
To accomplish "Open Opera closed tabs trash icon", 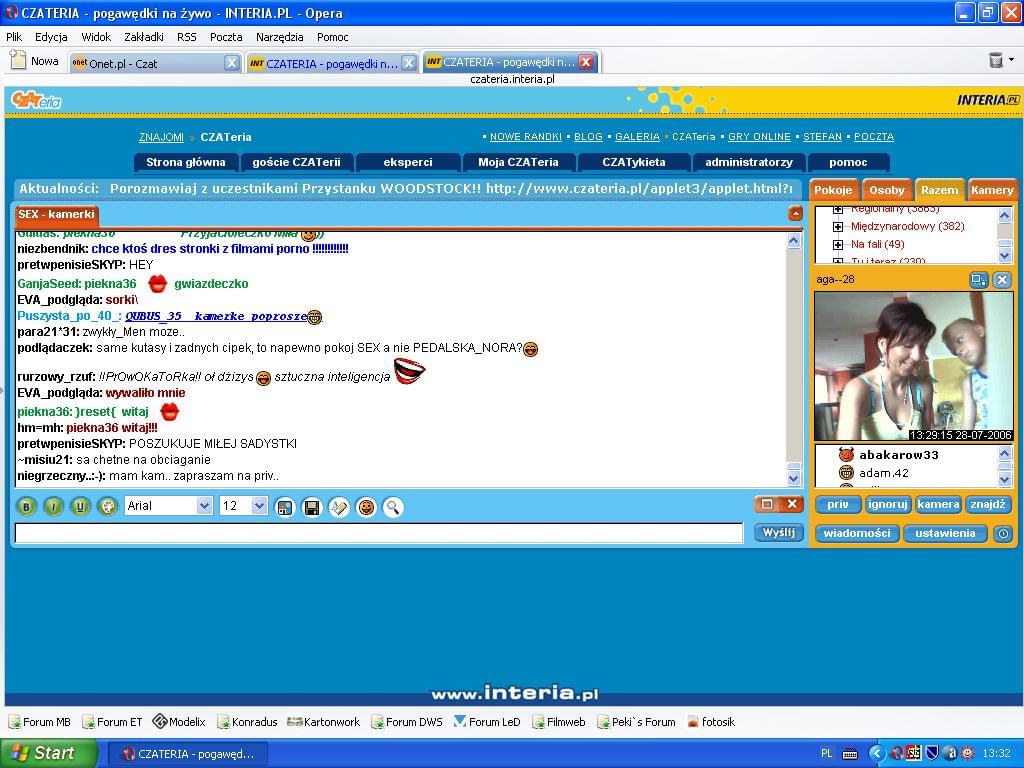I will (995, 60).
